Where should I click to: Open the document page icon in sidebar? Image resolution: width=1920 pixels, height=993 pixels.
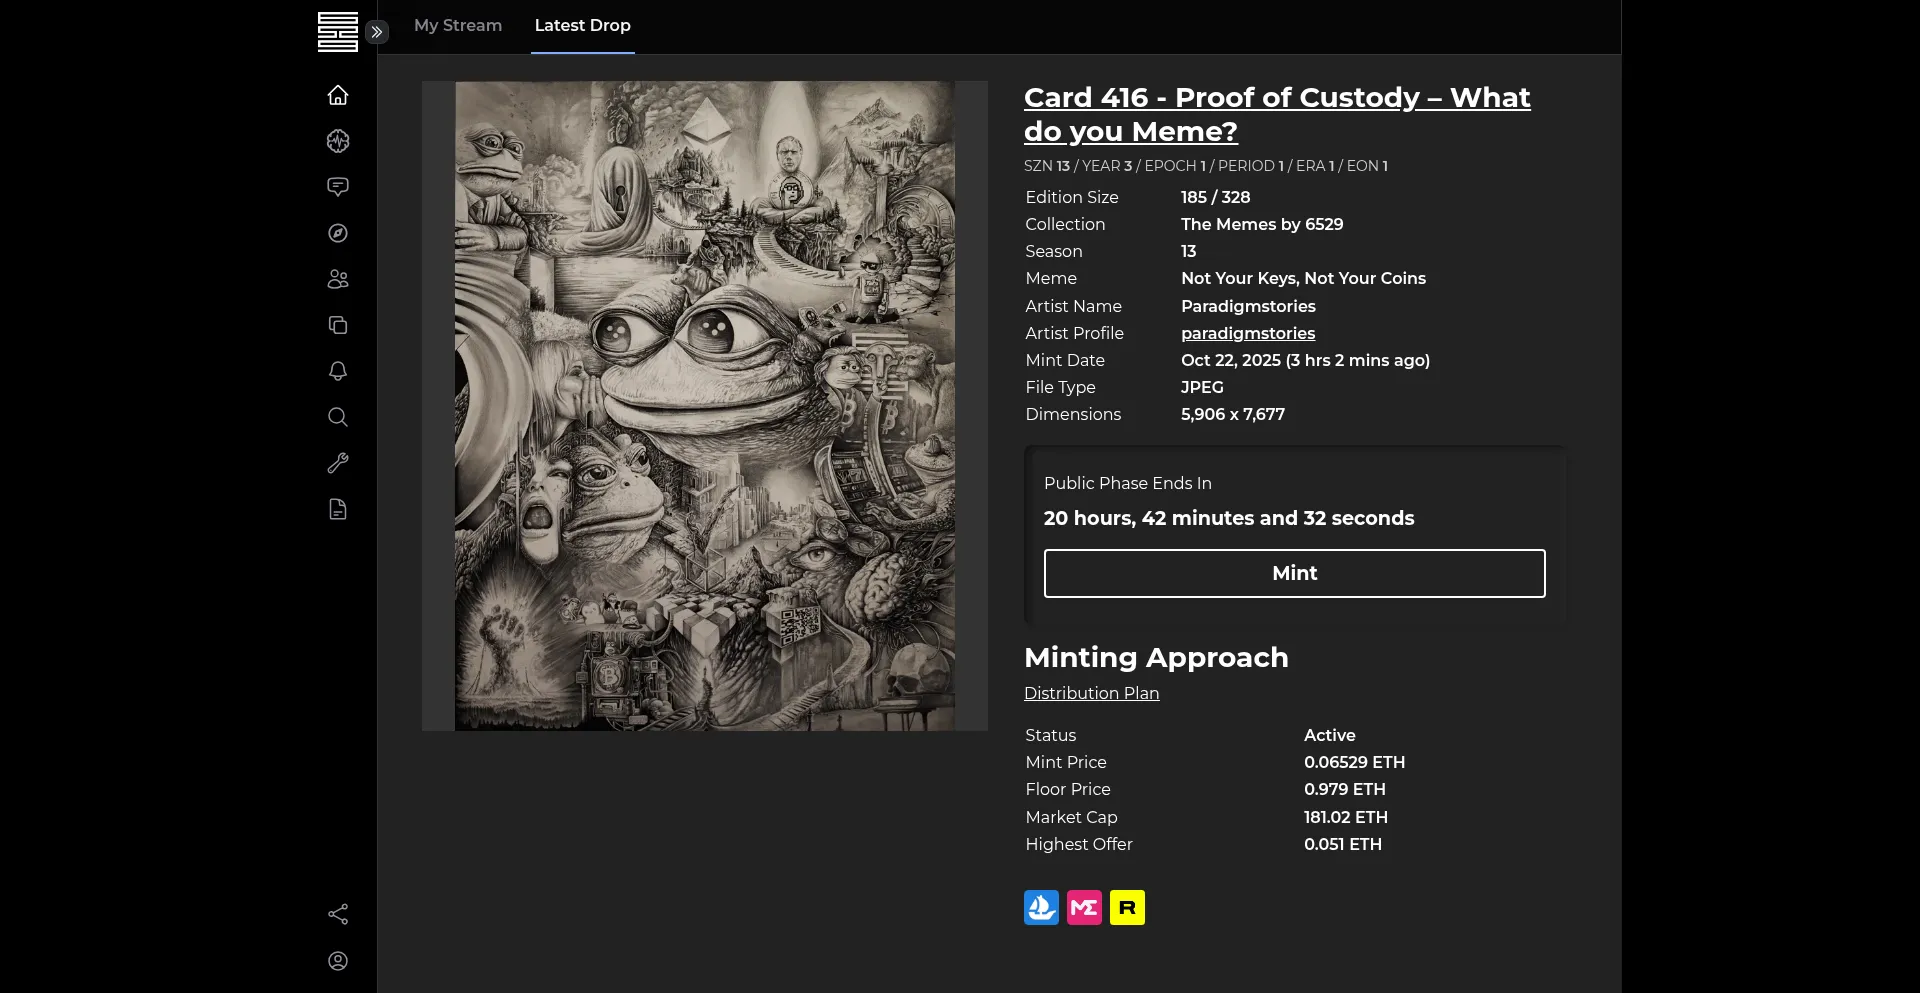click(338, 509)
